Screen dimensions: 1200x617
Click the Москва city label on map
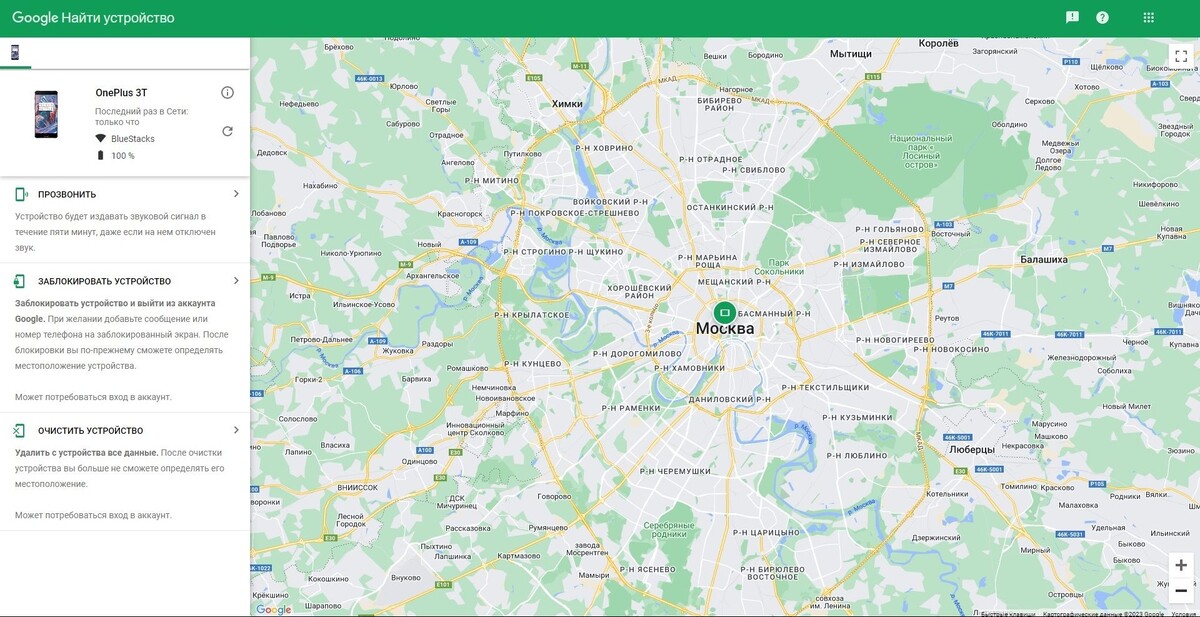pyautogui.click(x=725, y=329)
